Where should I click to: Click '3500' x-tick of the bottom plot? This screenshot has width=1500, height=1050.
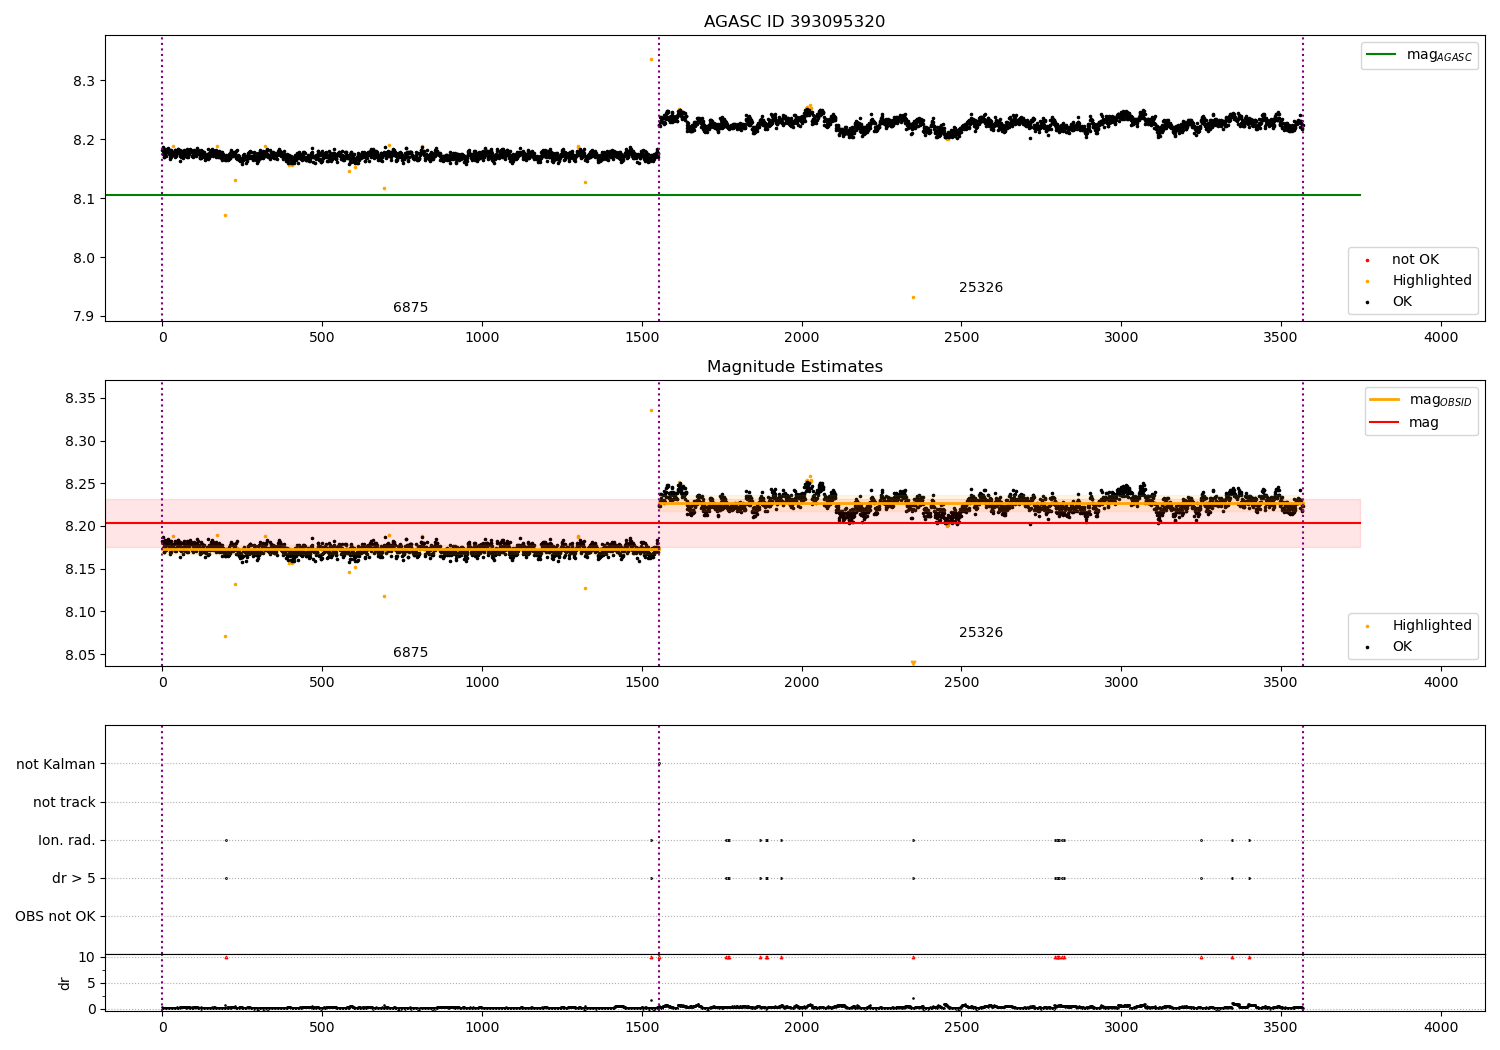[1281, 1027]
